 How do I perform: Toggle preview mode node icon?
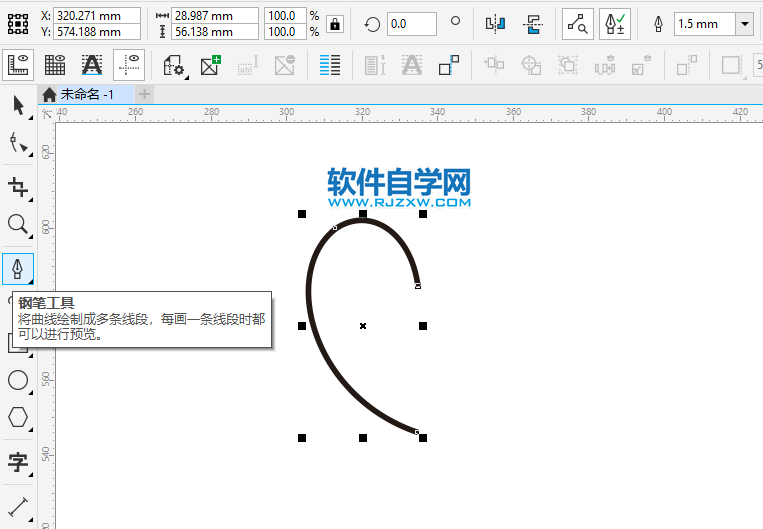pyautogui.click(x=578, y=23)
